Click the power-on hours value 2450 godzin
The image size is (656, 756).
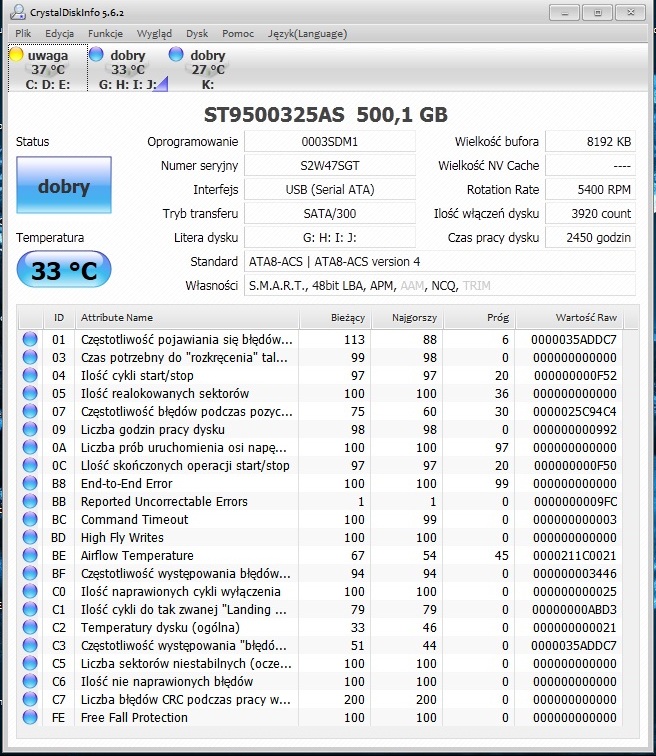pos(590,238)
